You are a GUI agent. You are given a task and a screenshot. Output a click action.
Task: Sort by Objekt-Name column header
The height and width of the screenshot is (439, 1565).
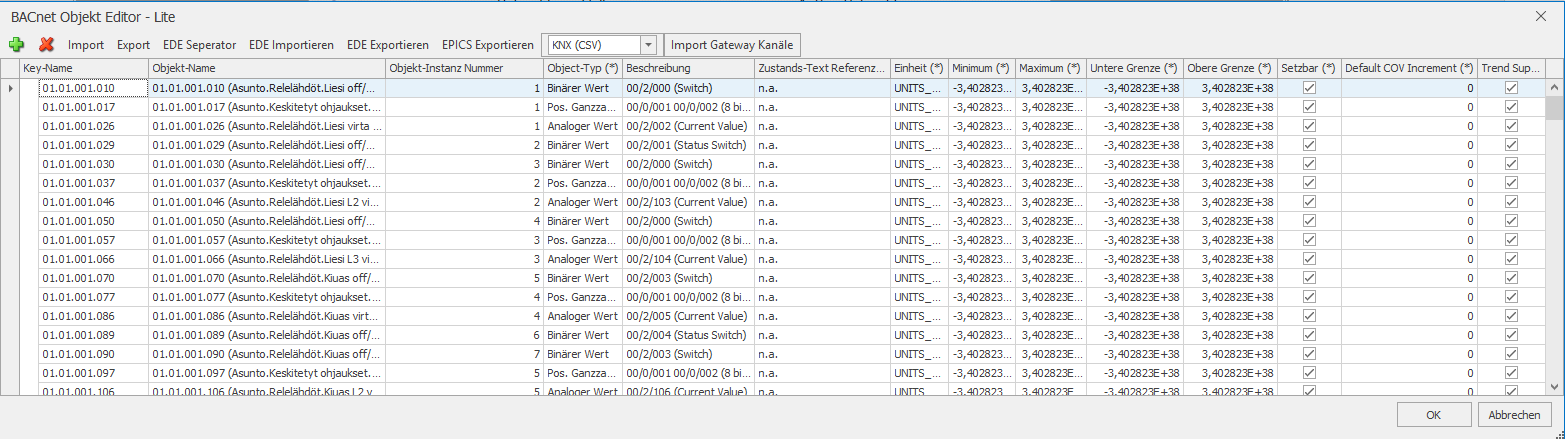click(267, 68)
